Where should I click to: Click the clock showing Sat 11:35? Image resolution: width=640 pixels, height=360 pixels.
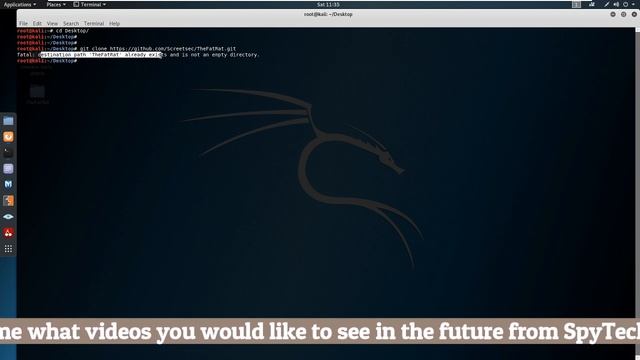click(328, 4)
